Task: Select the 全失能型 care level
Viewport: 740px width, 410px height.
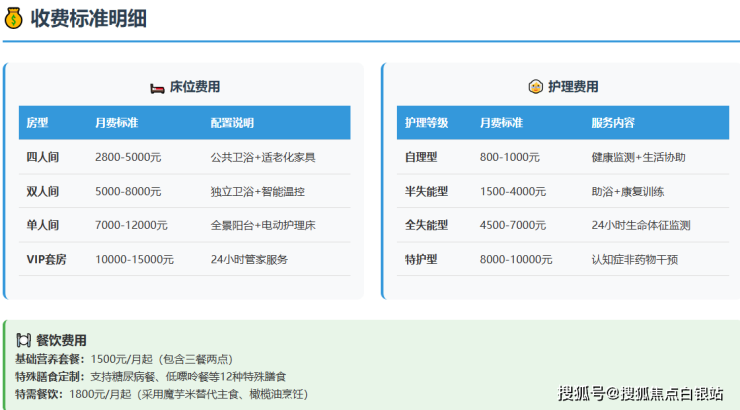Action: pyautogui.click(x=426, y=225)
